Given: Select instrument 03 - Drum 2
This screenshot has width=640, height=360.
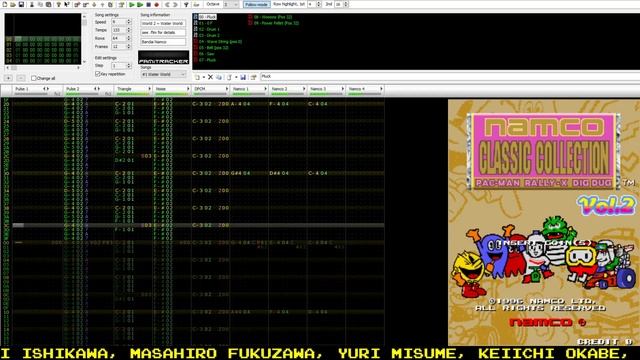Looking at the screenshot, I should point(209,36).
